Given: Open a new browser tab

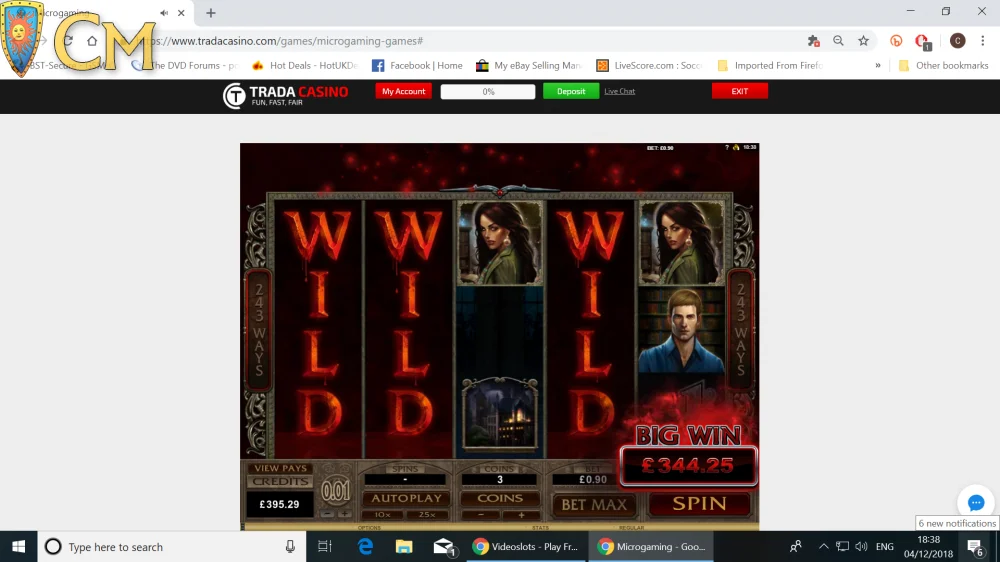Looking at the screenshot, I should point(210,13).
